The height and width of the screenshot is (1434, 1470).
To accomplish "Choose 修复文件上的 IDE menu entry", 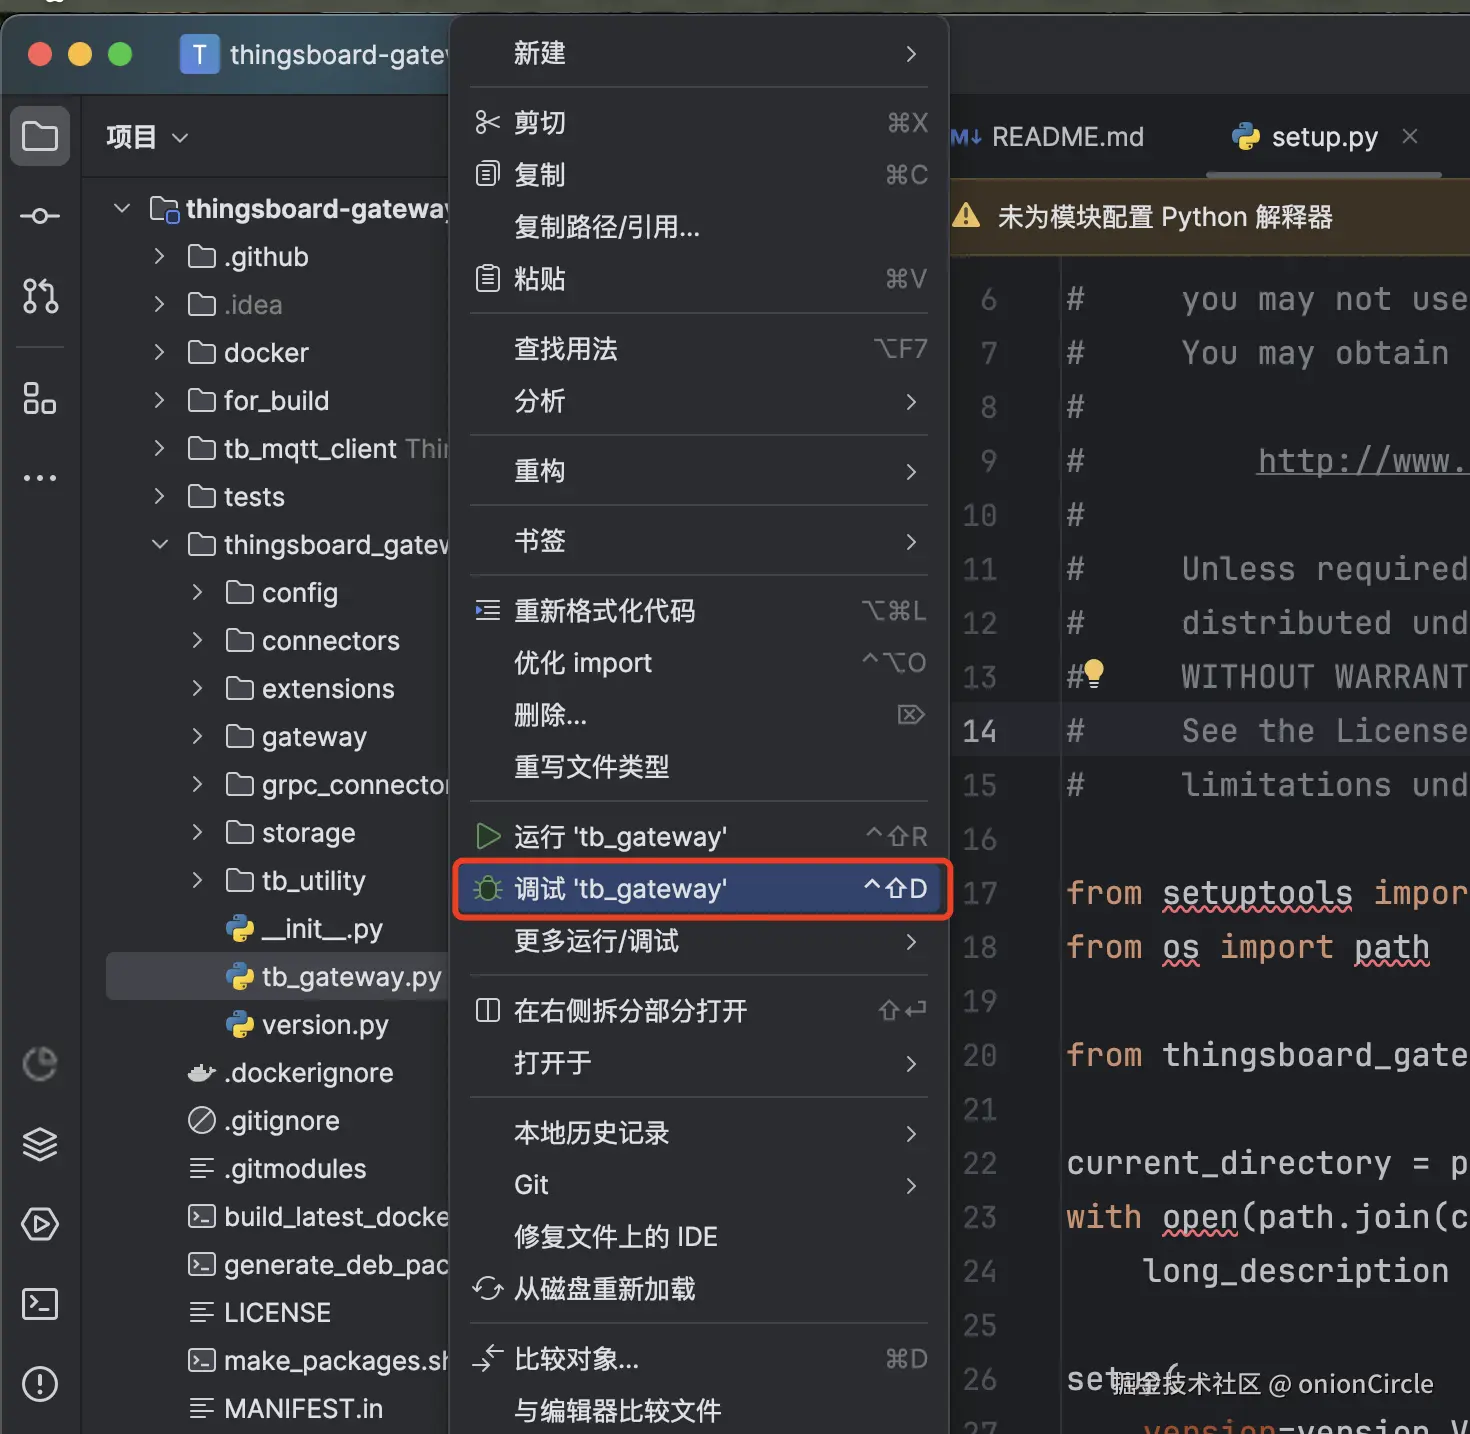I will pyautogui.click(x=699, y=1236).
